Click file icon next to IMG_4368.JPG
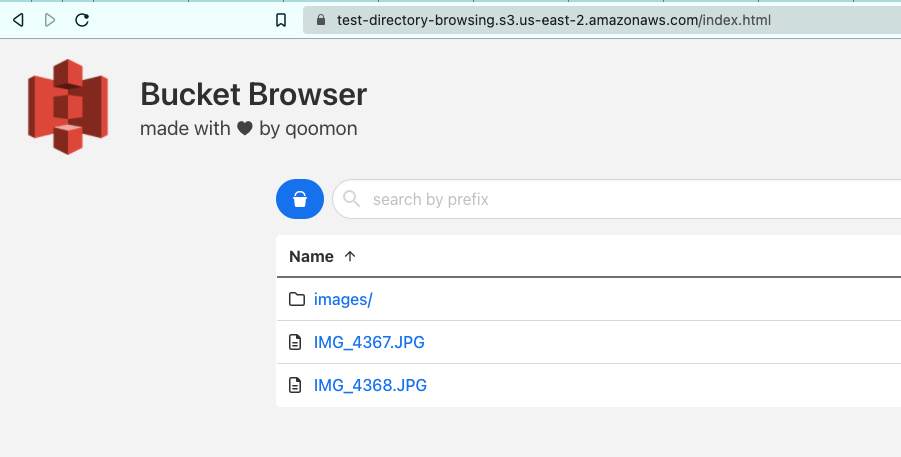Viewport: 901px width, 457px height. [x=295, y=385]
